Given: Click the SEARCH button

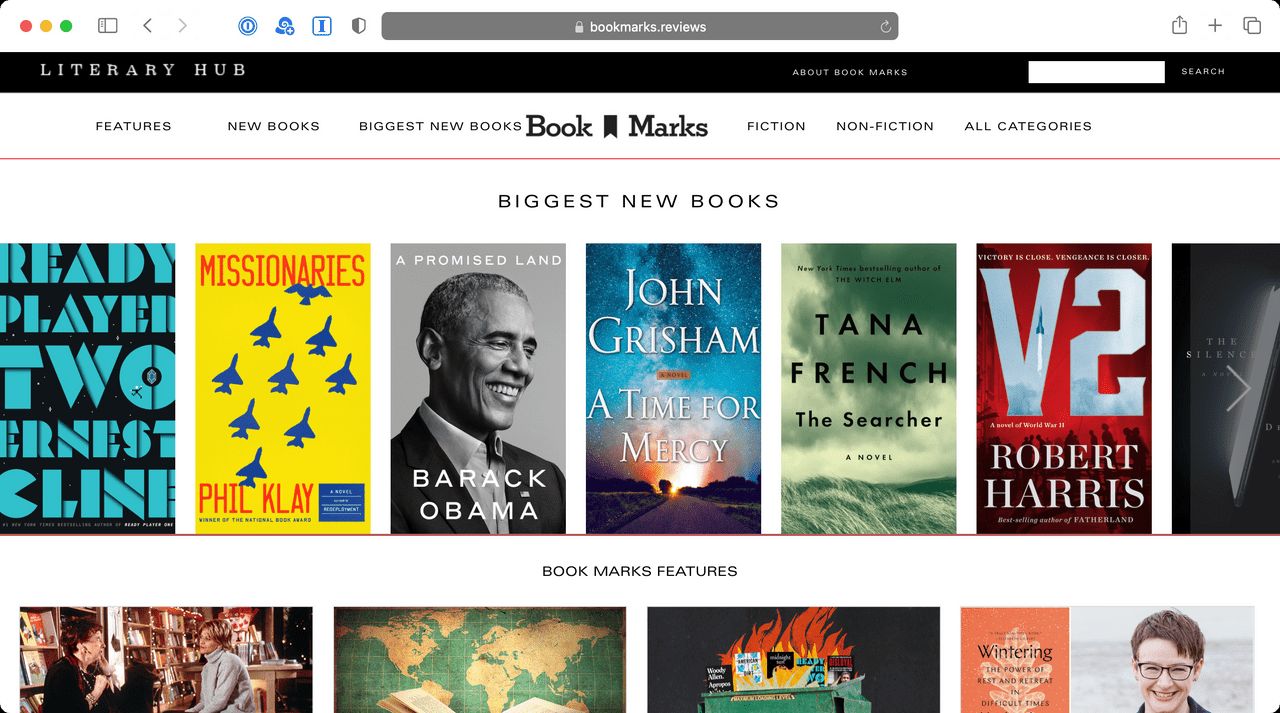Looking at the screenshot, I should tap(1203, 71).
